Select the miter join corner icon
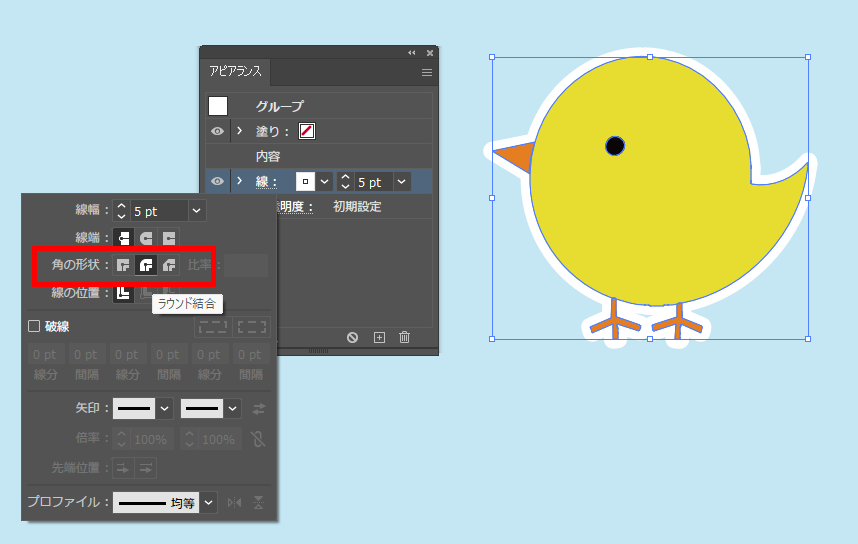Image resolution: width=858 pixels, height=544 pixels. pos(123,265)
